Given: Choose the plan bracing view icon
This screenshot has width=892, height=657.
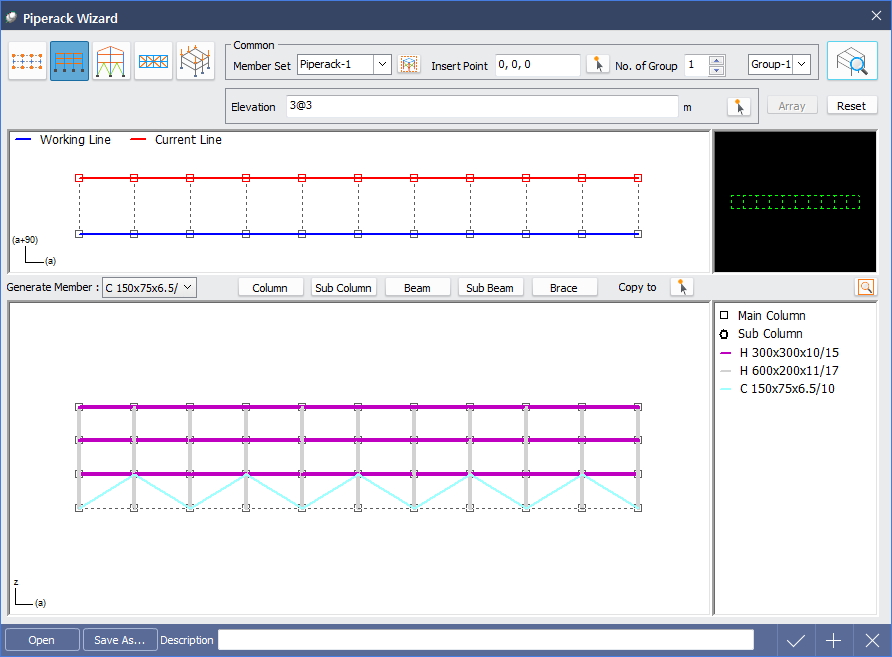Looking at the screenshot, I should [153, 61].
